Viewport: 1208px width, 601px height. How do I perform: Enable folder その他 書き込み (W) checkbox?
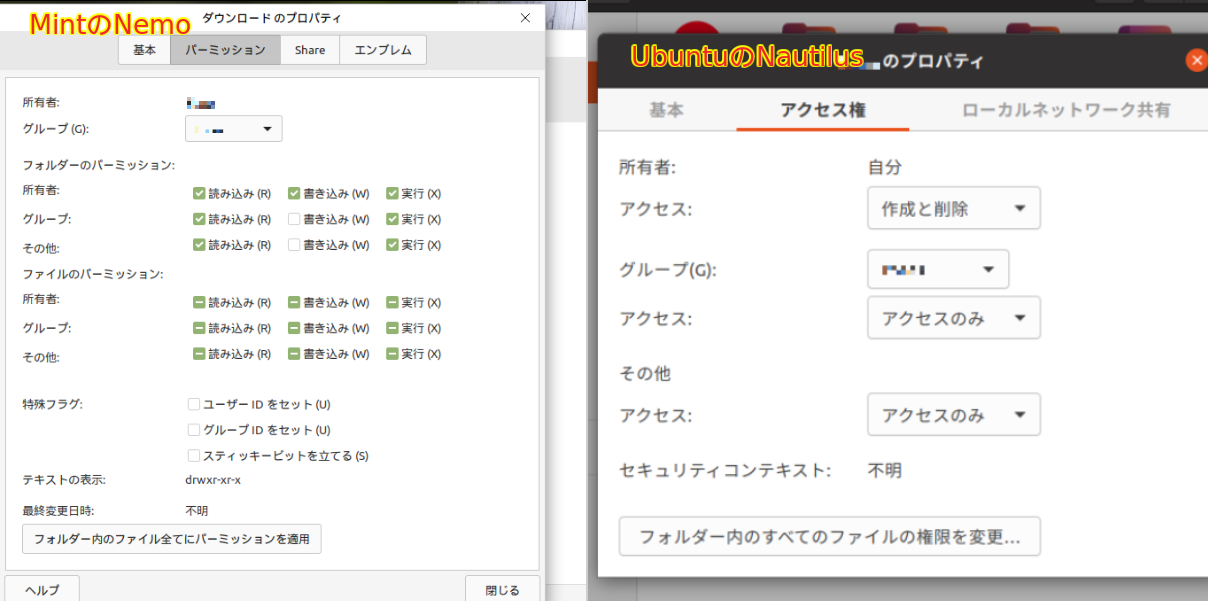[x=294, y=245]
